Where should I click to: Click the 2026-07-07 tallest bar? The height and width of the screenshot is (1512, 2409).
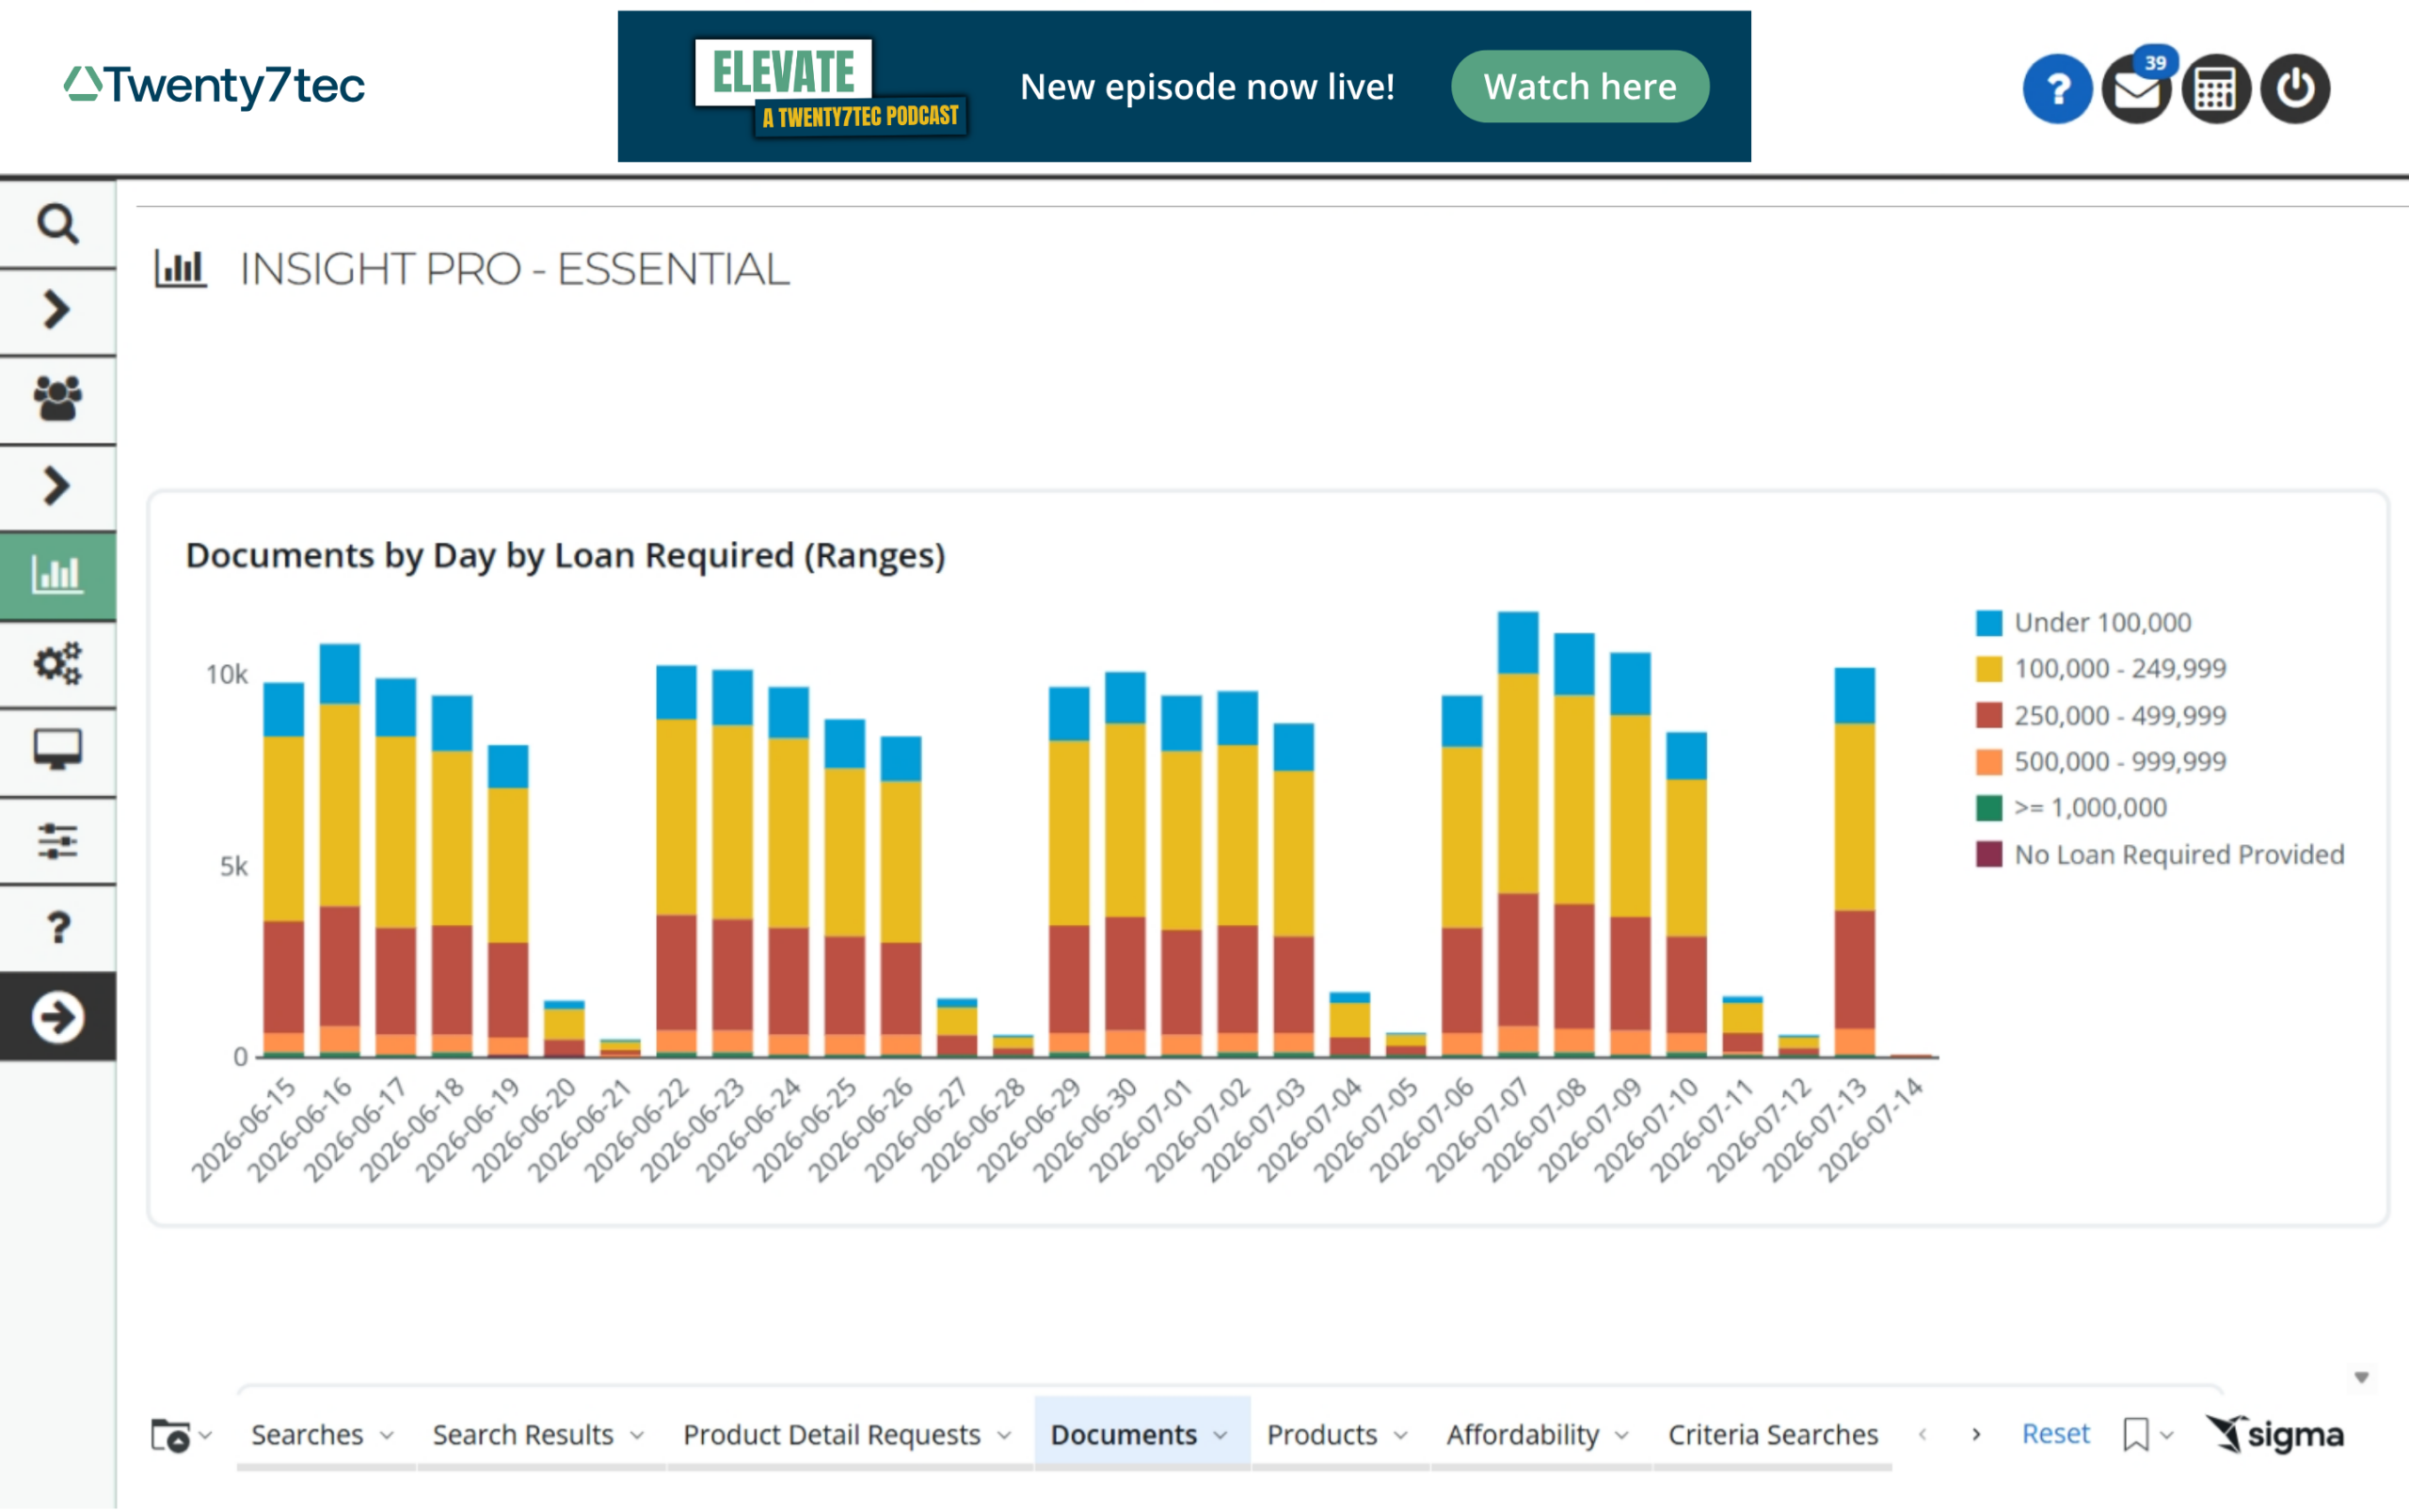click(1517, 834)
